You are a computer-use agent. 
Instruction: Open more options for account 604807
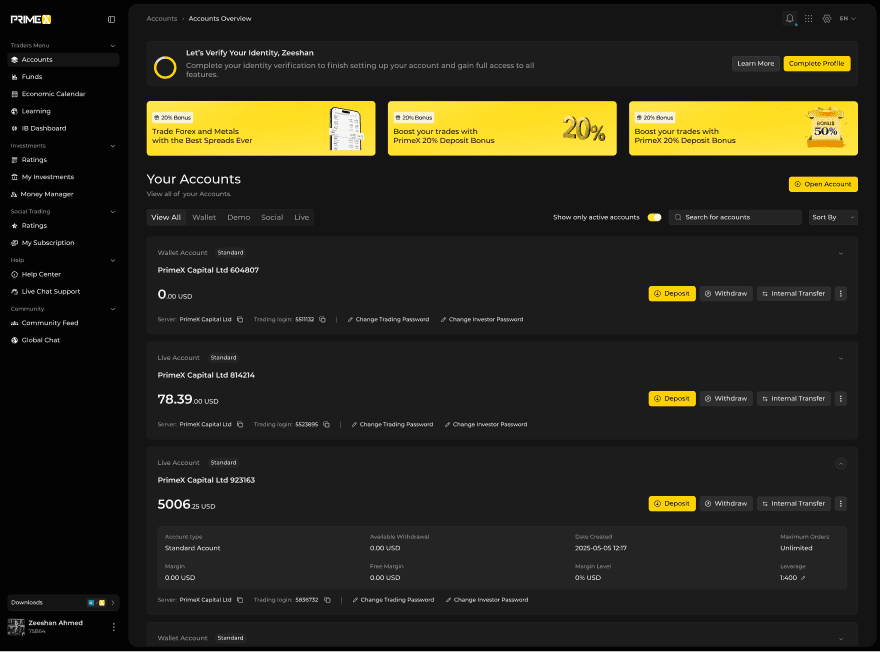(841, 293)
